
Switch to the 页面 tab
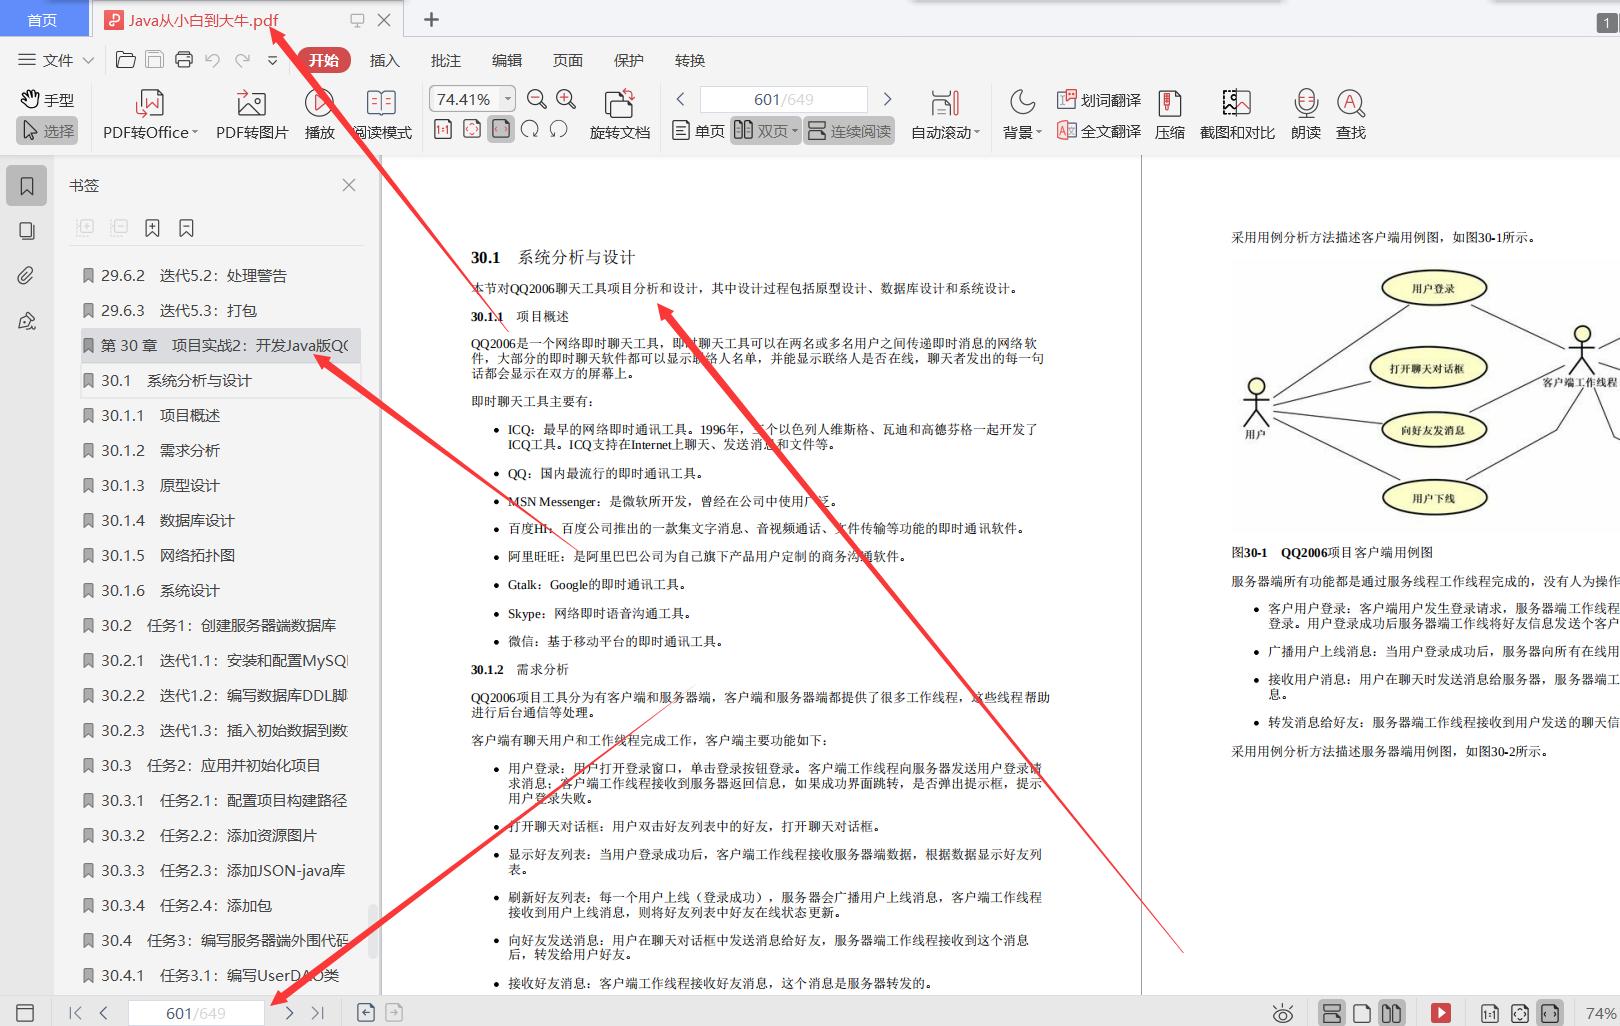[568, 60]
